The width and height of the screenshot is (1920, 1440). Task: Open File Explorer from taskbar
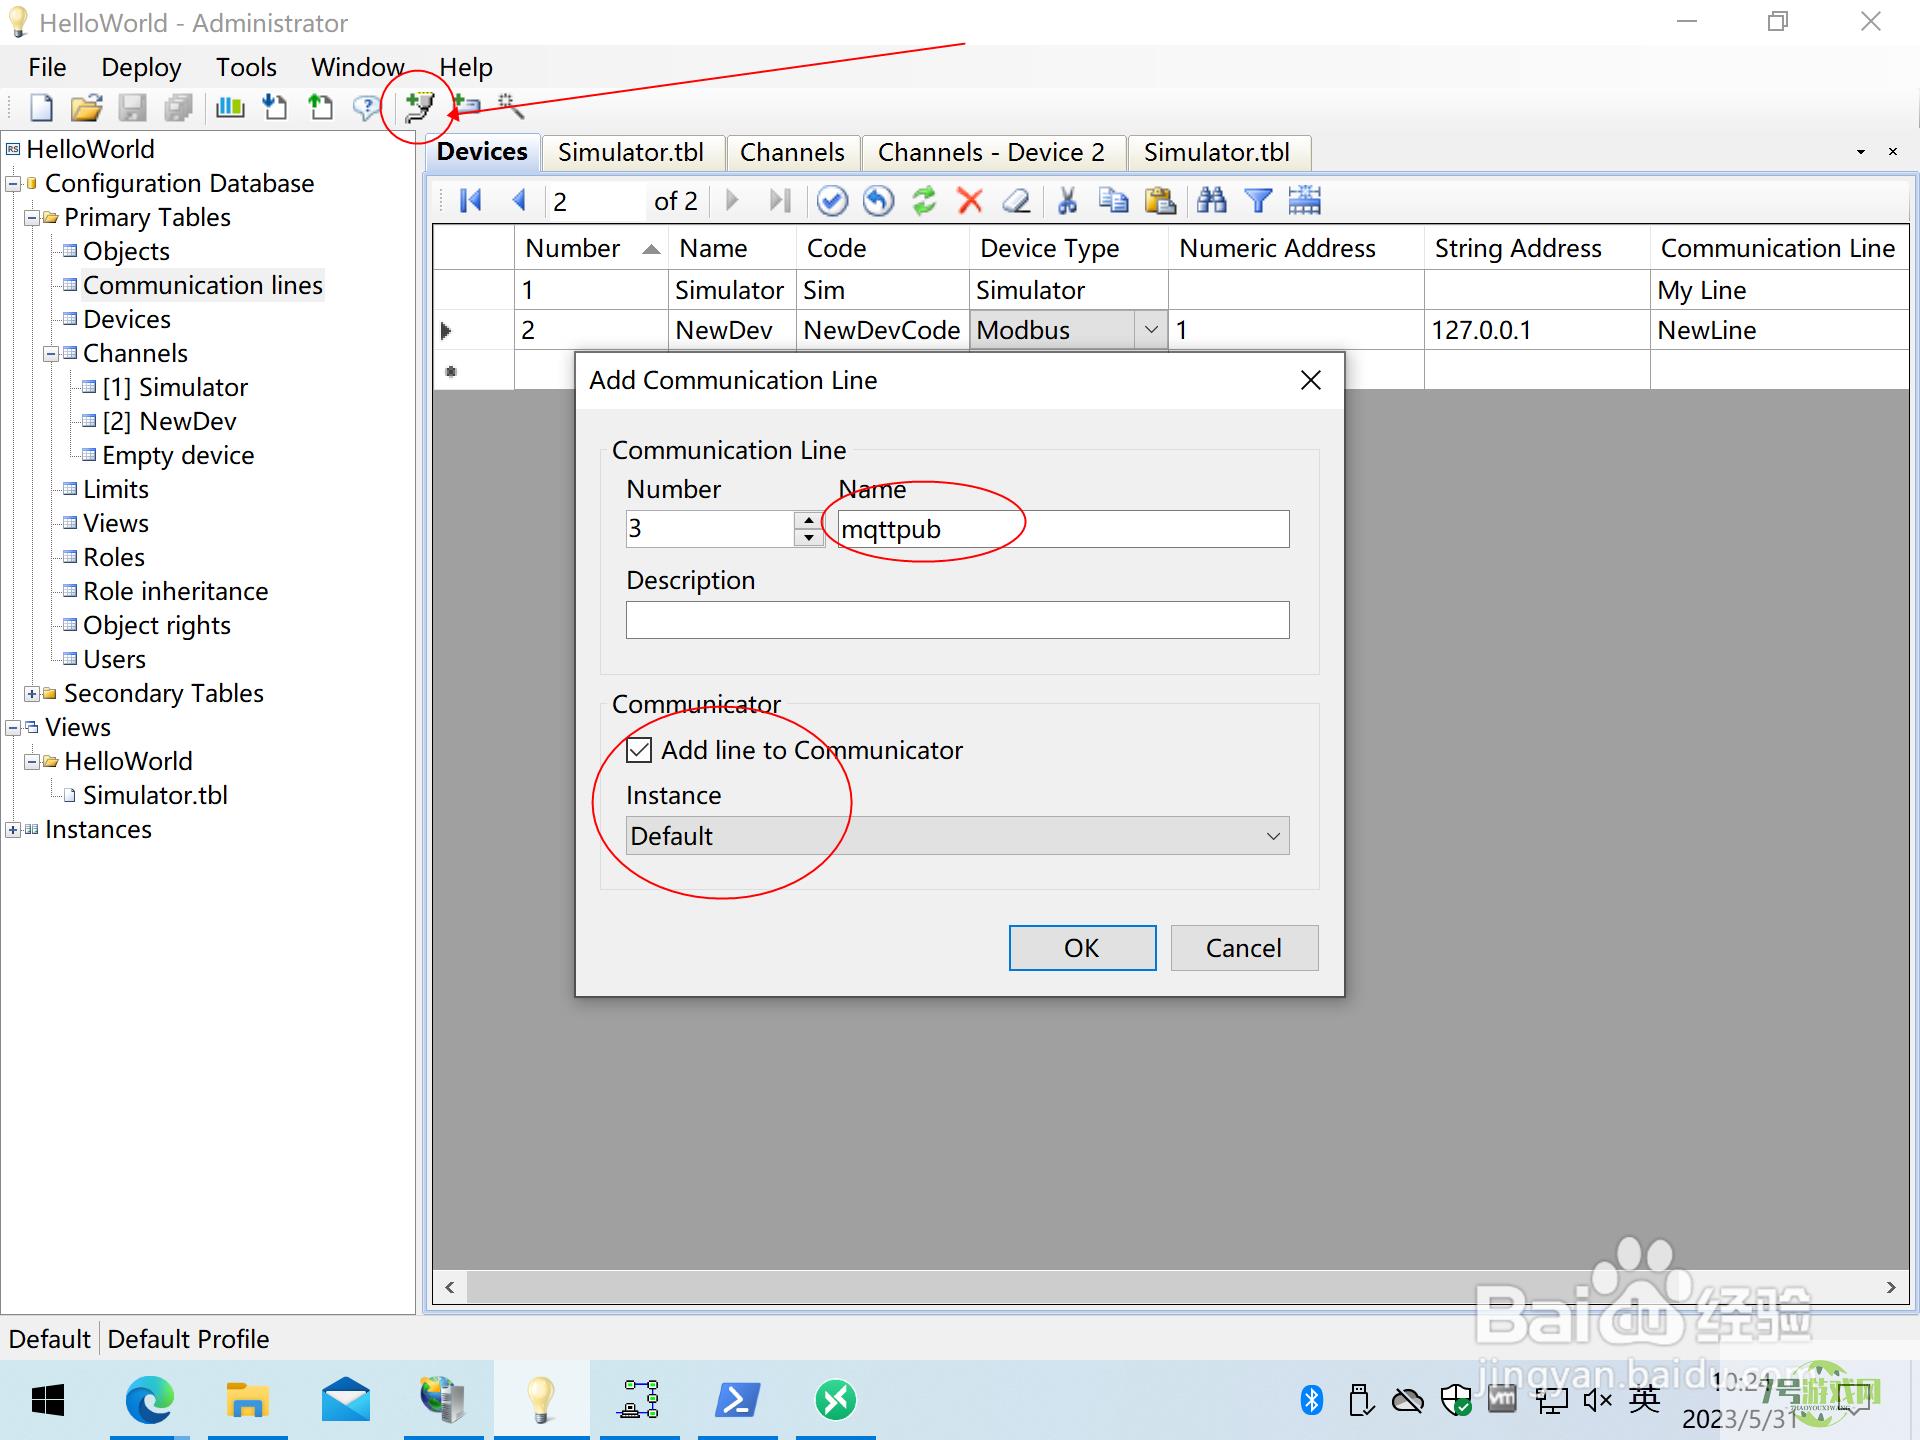(x=247, y=1400)
